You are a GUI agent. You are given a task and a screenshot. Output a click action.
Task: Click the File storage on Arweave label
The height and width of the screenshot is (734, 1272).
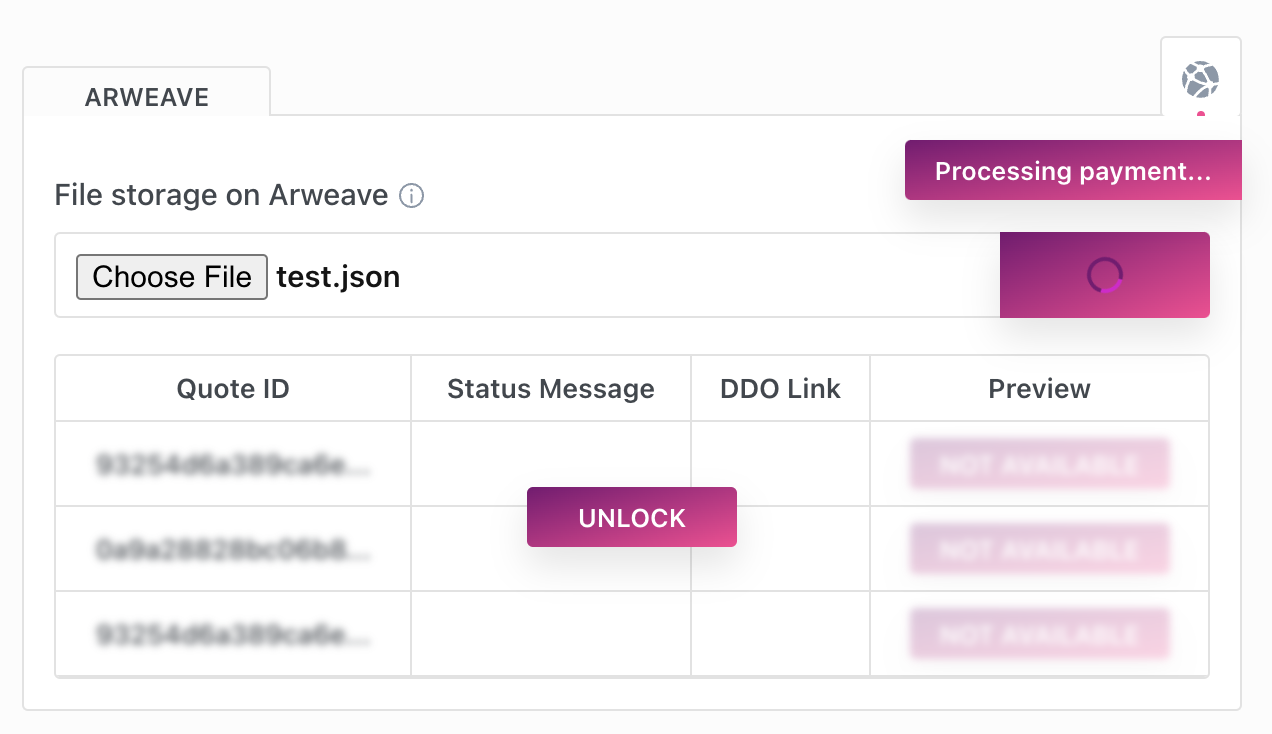tap(221, 195)
